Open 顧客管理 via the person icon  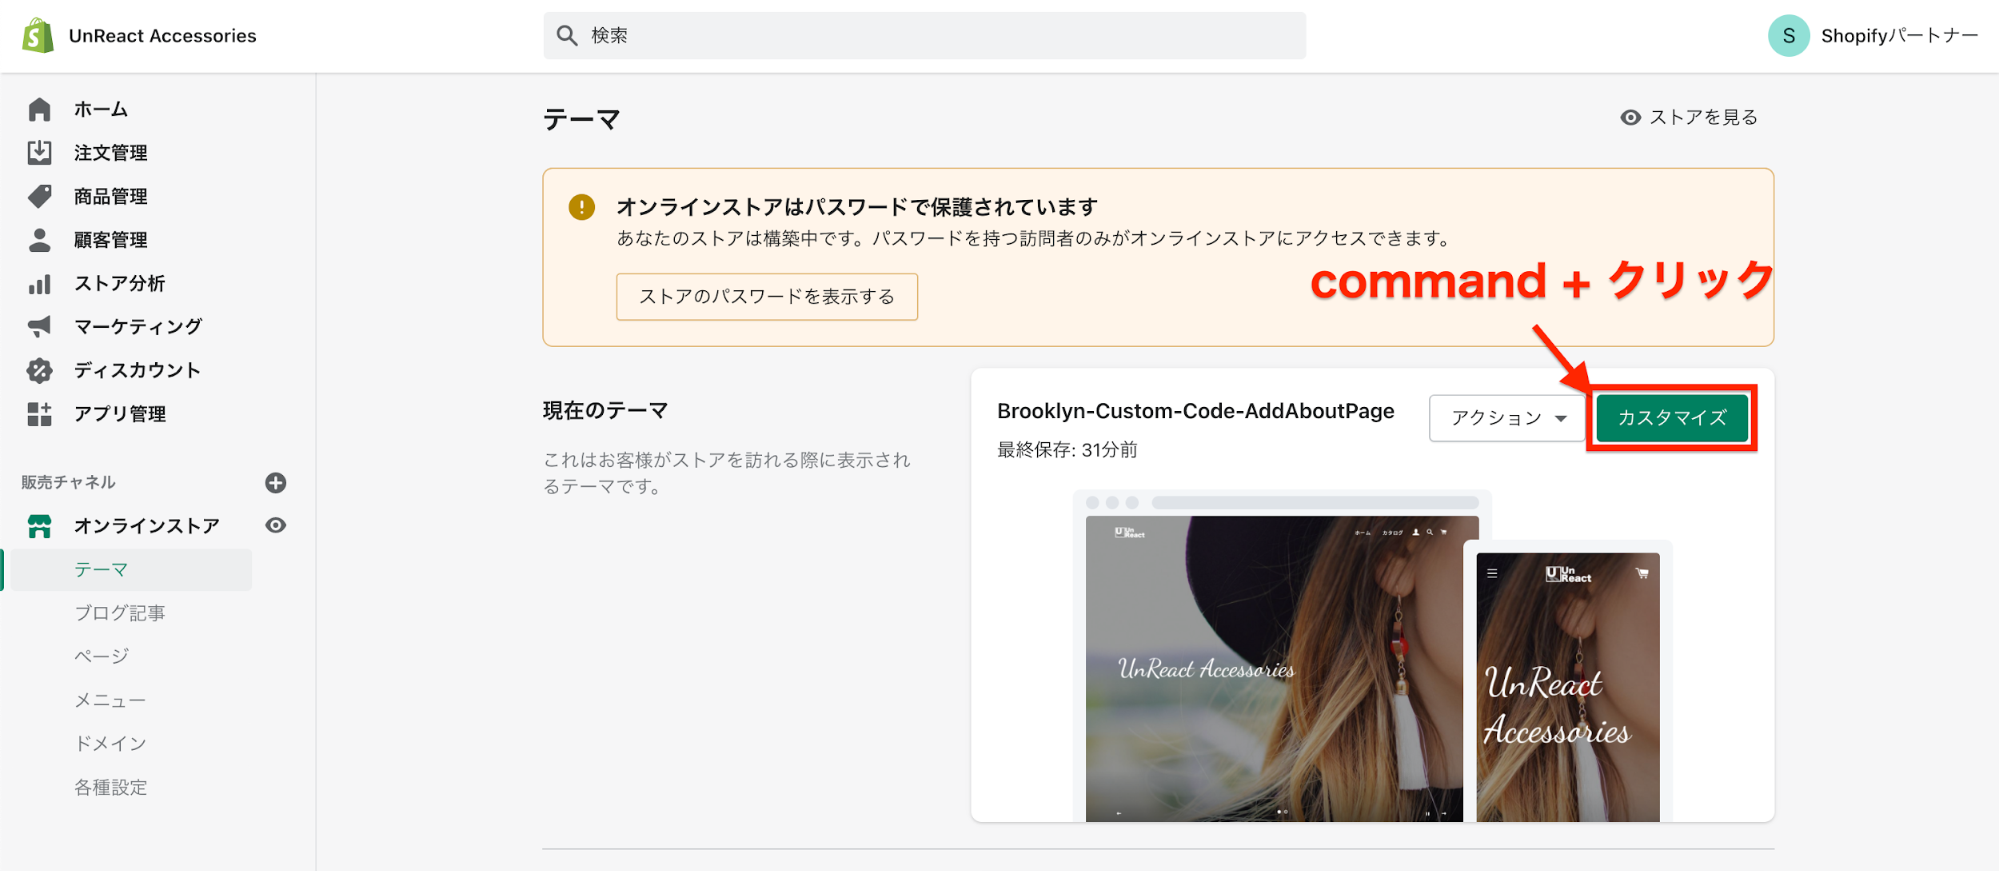[x=40, y=240]
